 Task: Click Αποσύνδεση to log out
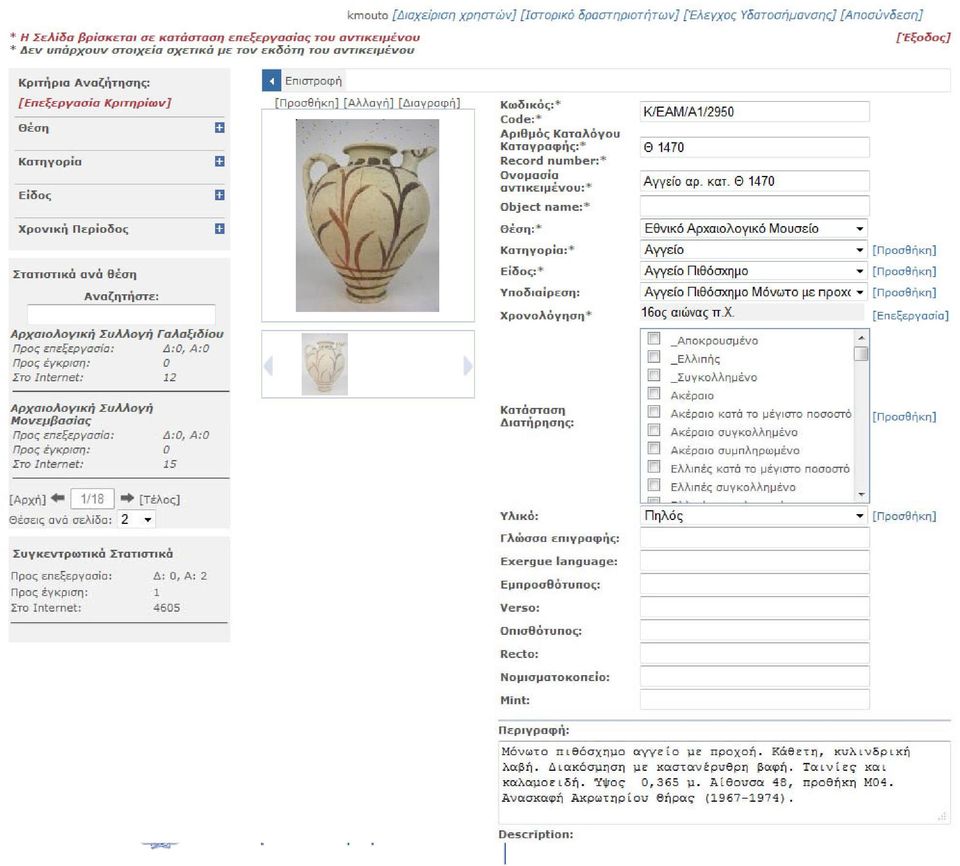coord(881,15)
